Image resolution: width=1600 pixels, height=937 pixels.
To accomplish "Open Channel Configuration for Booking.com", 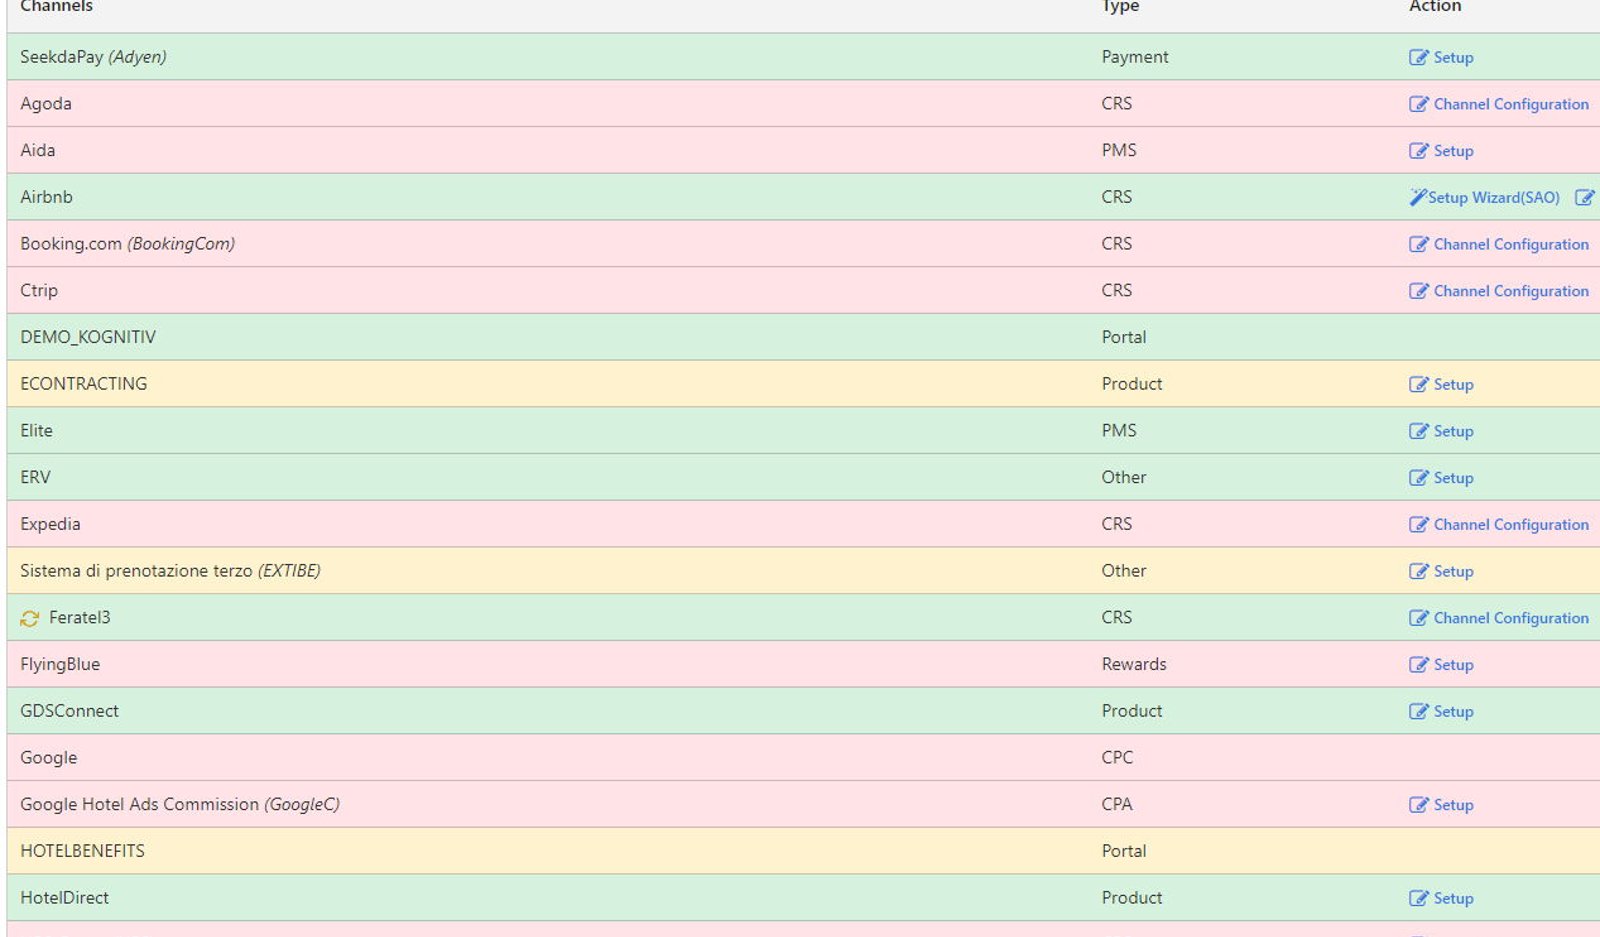I will click(1511, 244).
